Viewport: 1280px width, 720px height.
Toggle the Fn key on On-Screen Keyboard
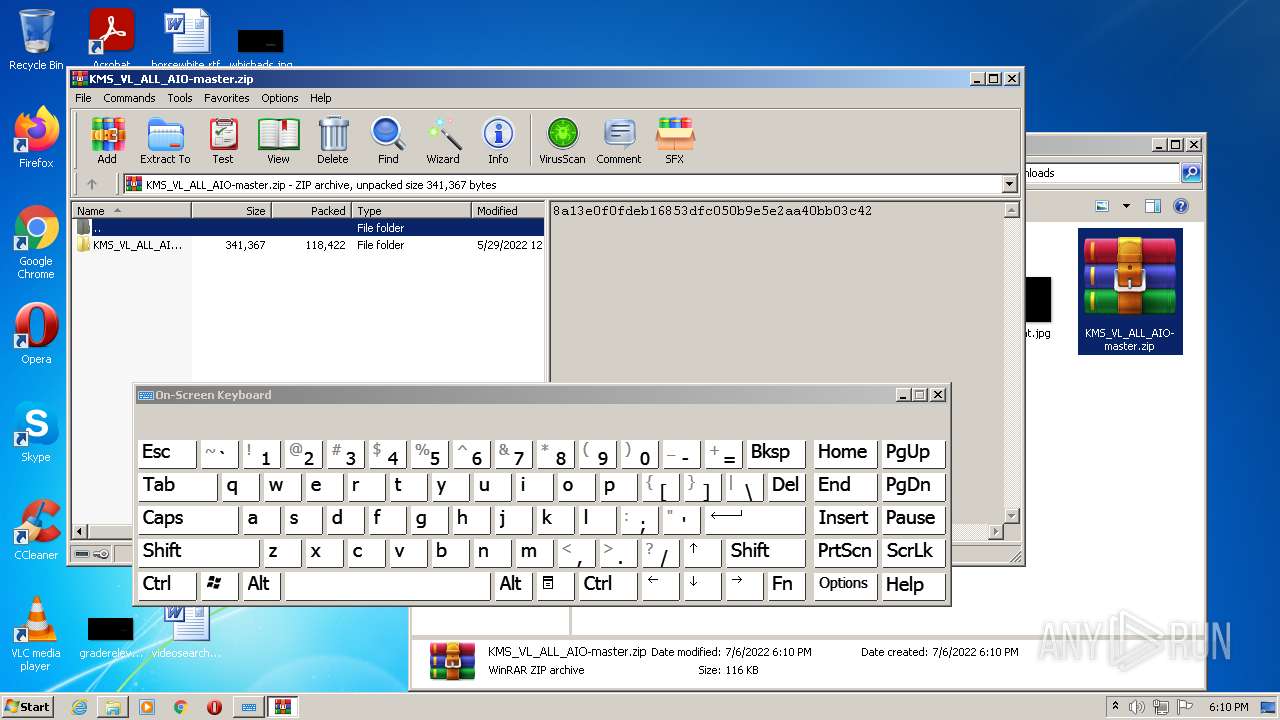pos(786,585)
